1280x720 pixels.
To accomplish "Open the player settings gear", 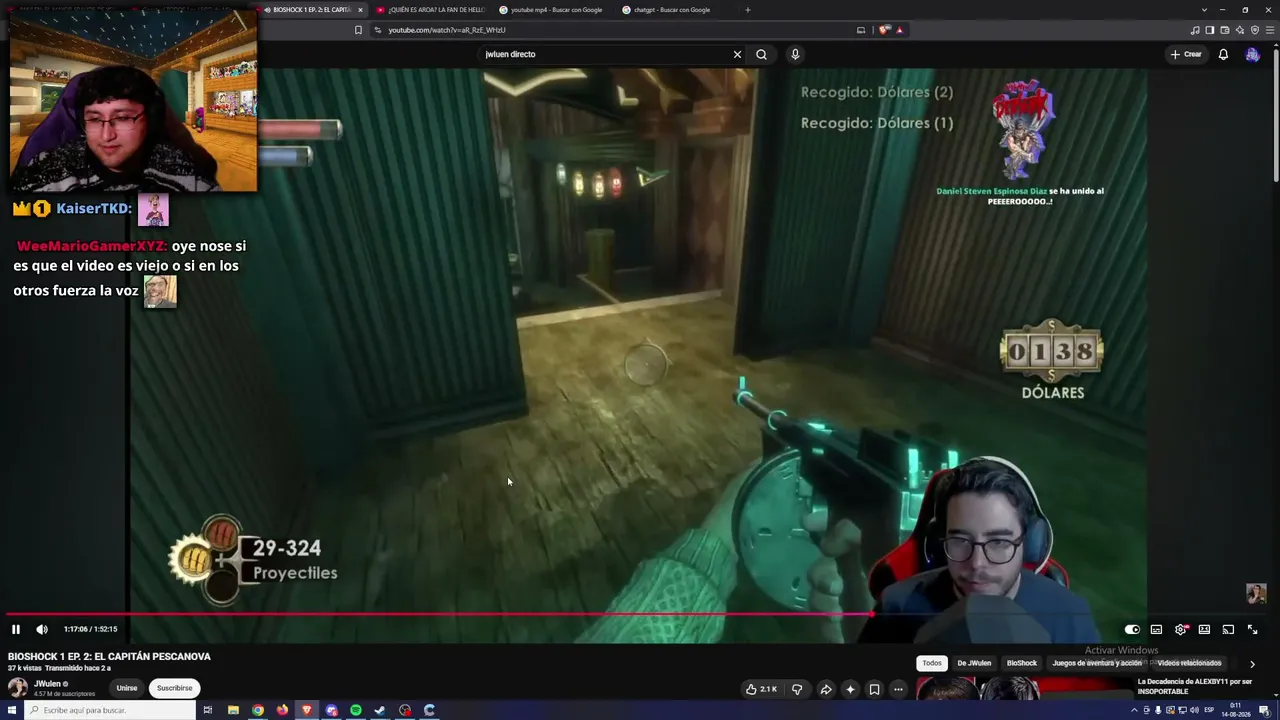I will 1181,629.
